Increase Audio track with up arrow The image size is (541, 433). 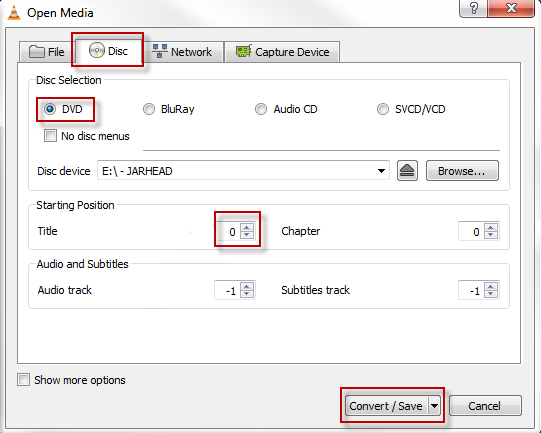click(247, 286)
